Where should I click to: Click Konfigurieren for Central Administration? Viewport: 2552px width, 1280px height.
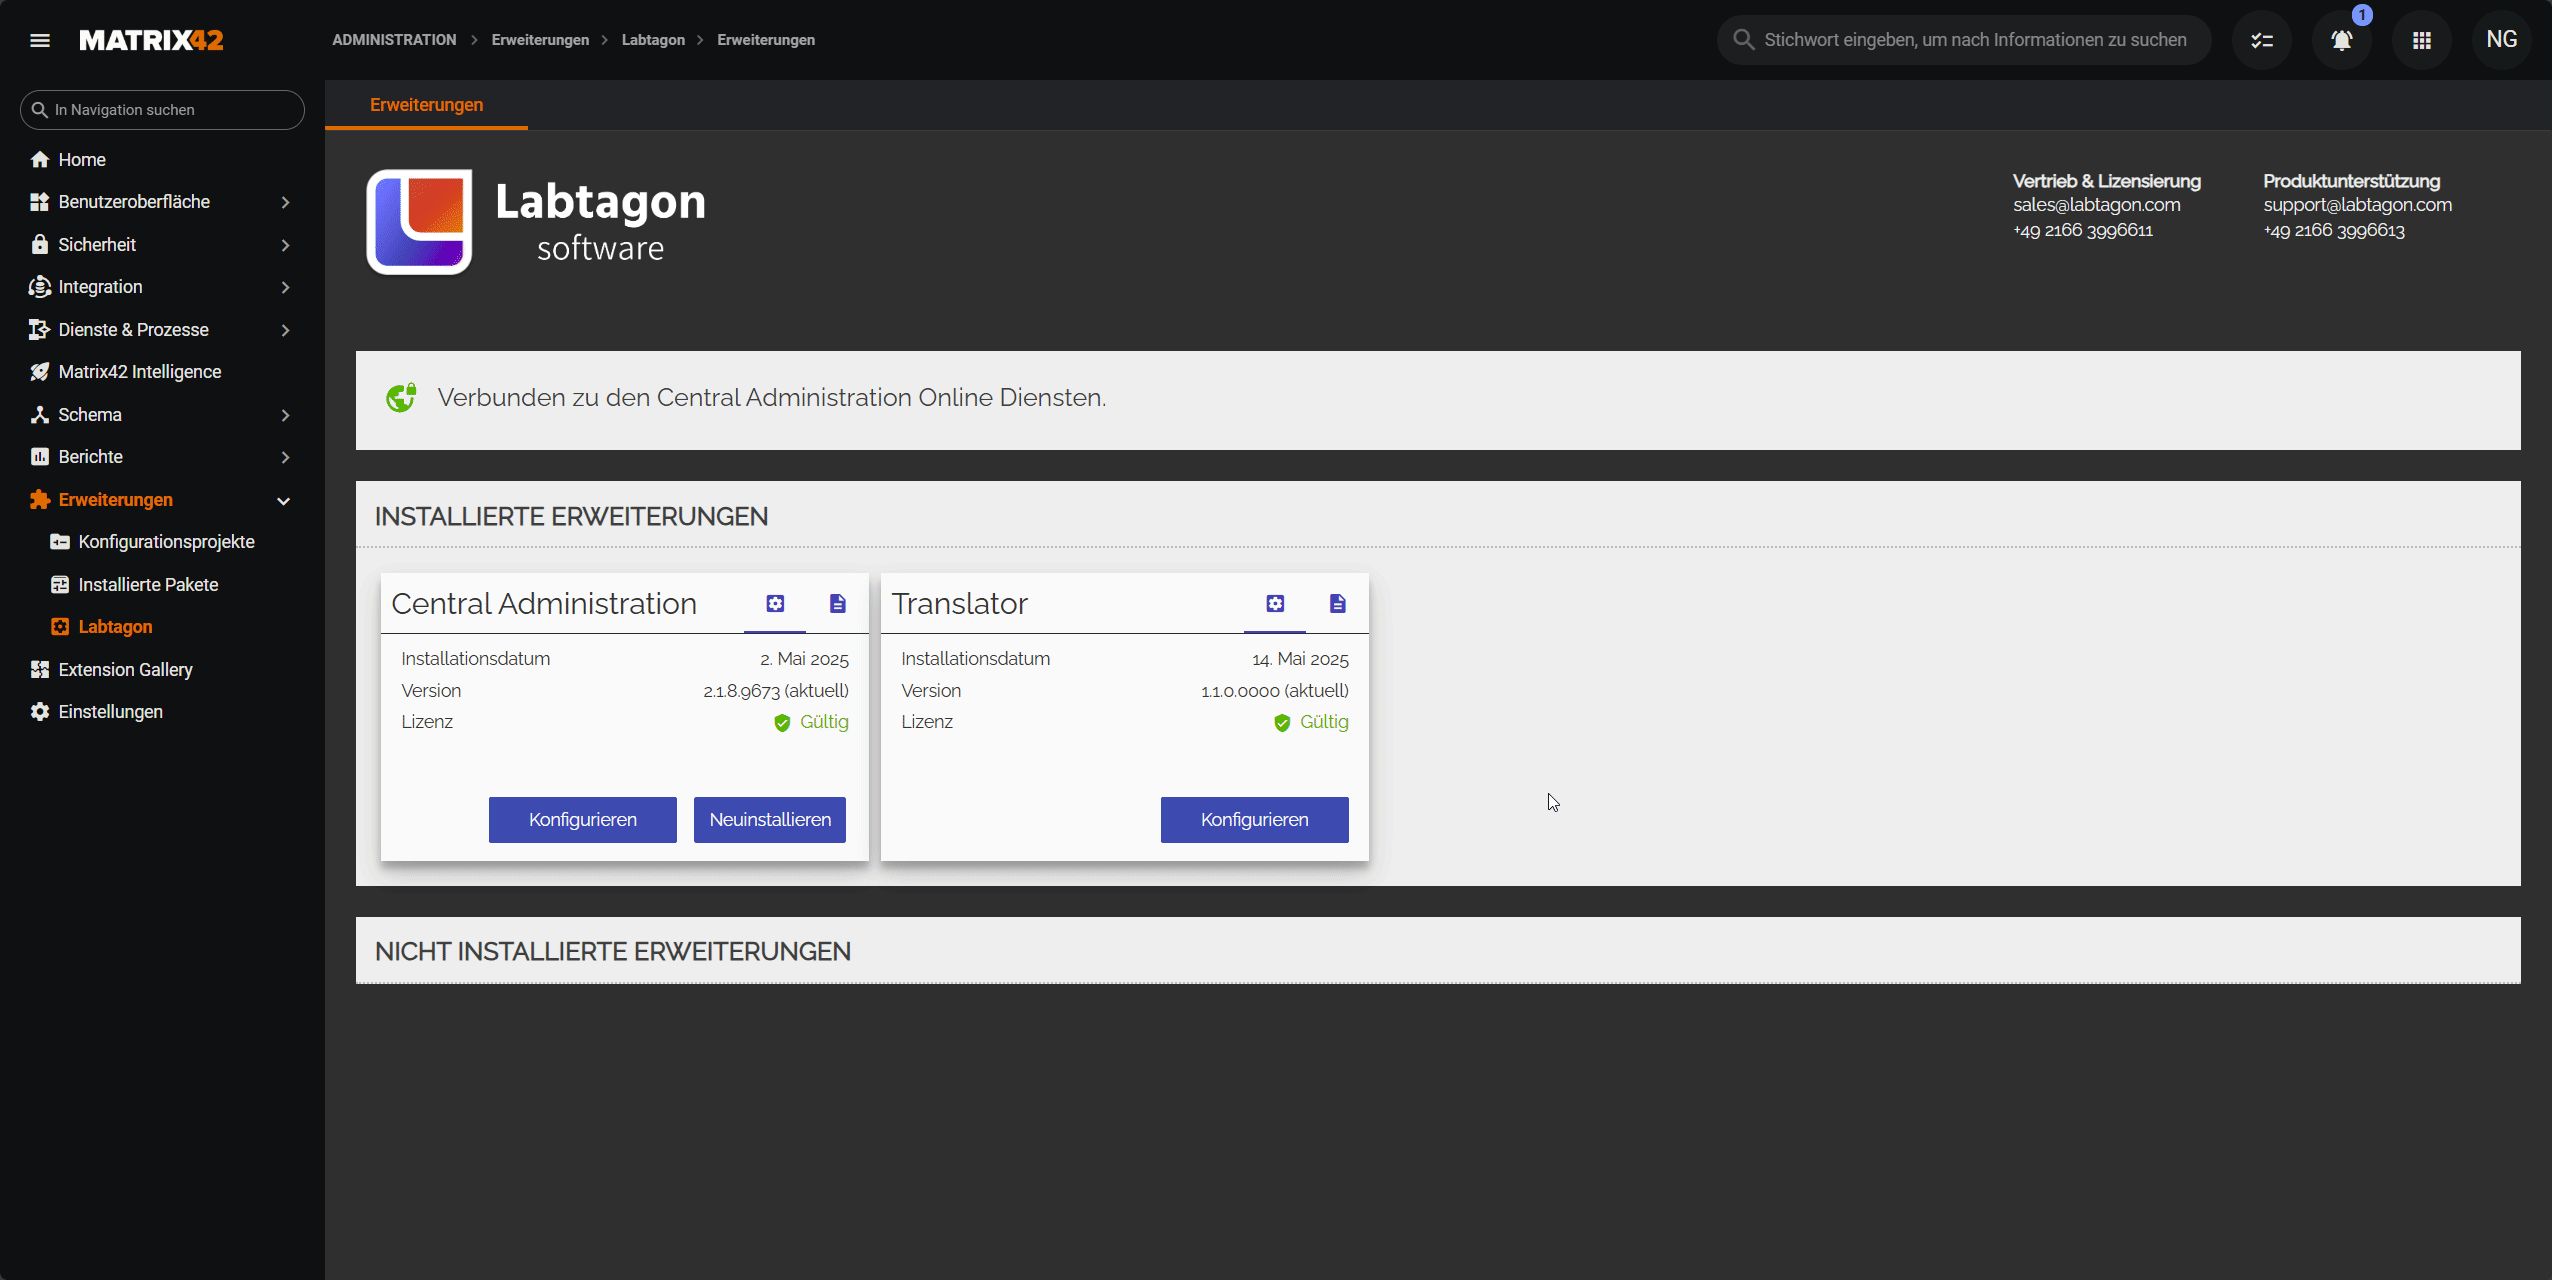click(583, 820)
